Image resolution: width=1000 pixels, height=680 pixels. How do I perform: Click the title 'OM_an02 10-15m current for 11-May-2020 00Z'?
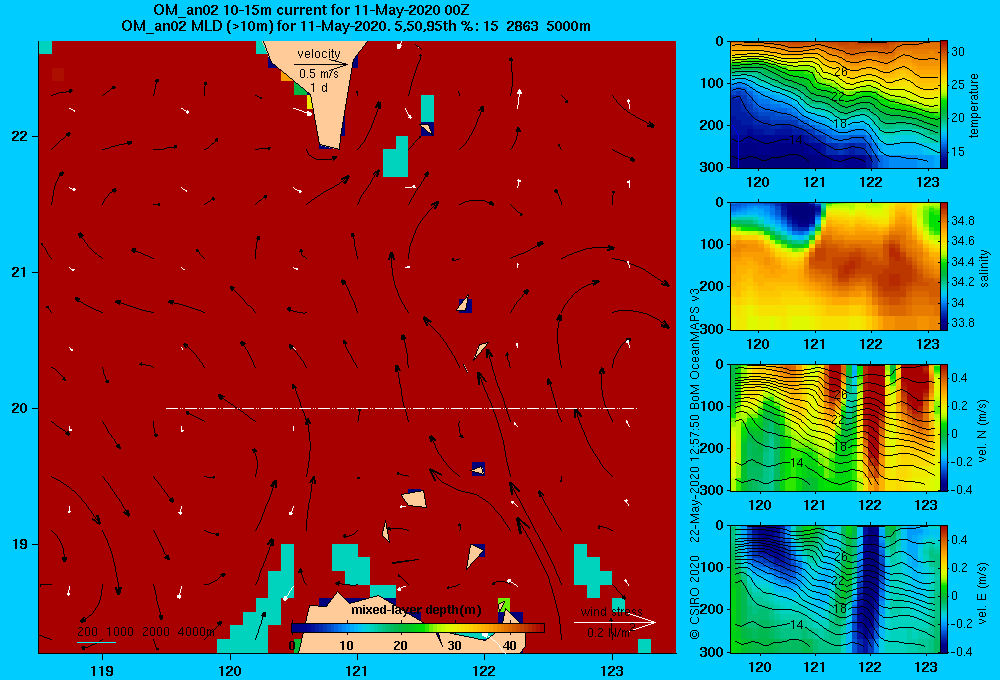click(x=312, y=10)
